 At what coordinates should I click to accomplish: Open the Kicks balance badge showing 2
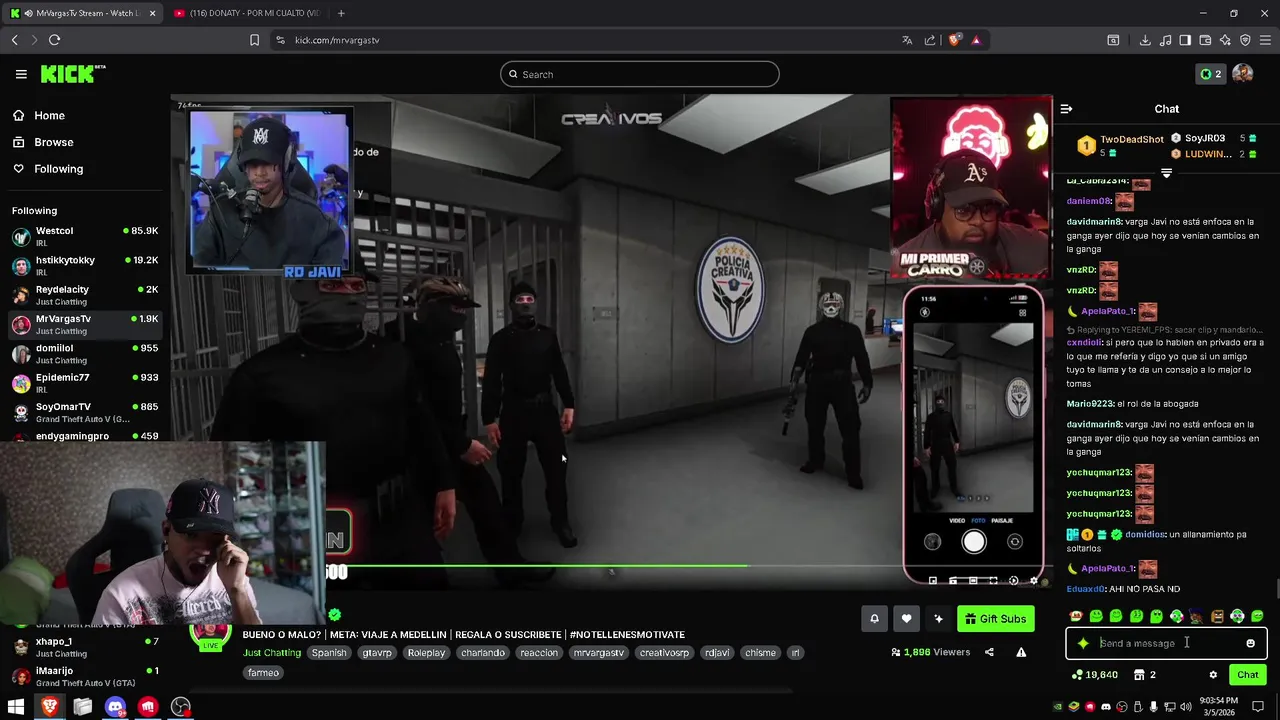1211,74
